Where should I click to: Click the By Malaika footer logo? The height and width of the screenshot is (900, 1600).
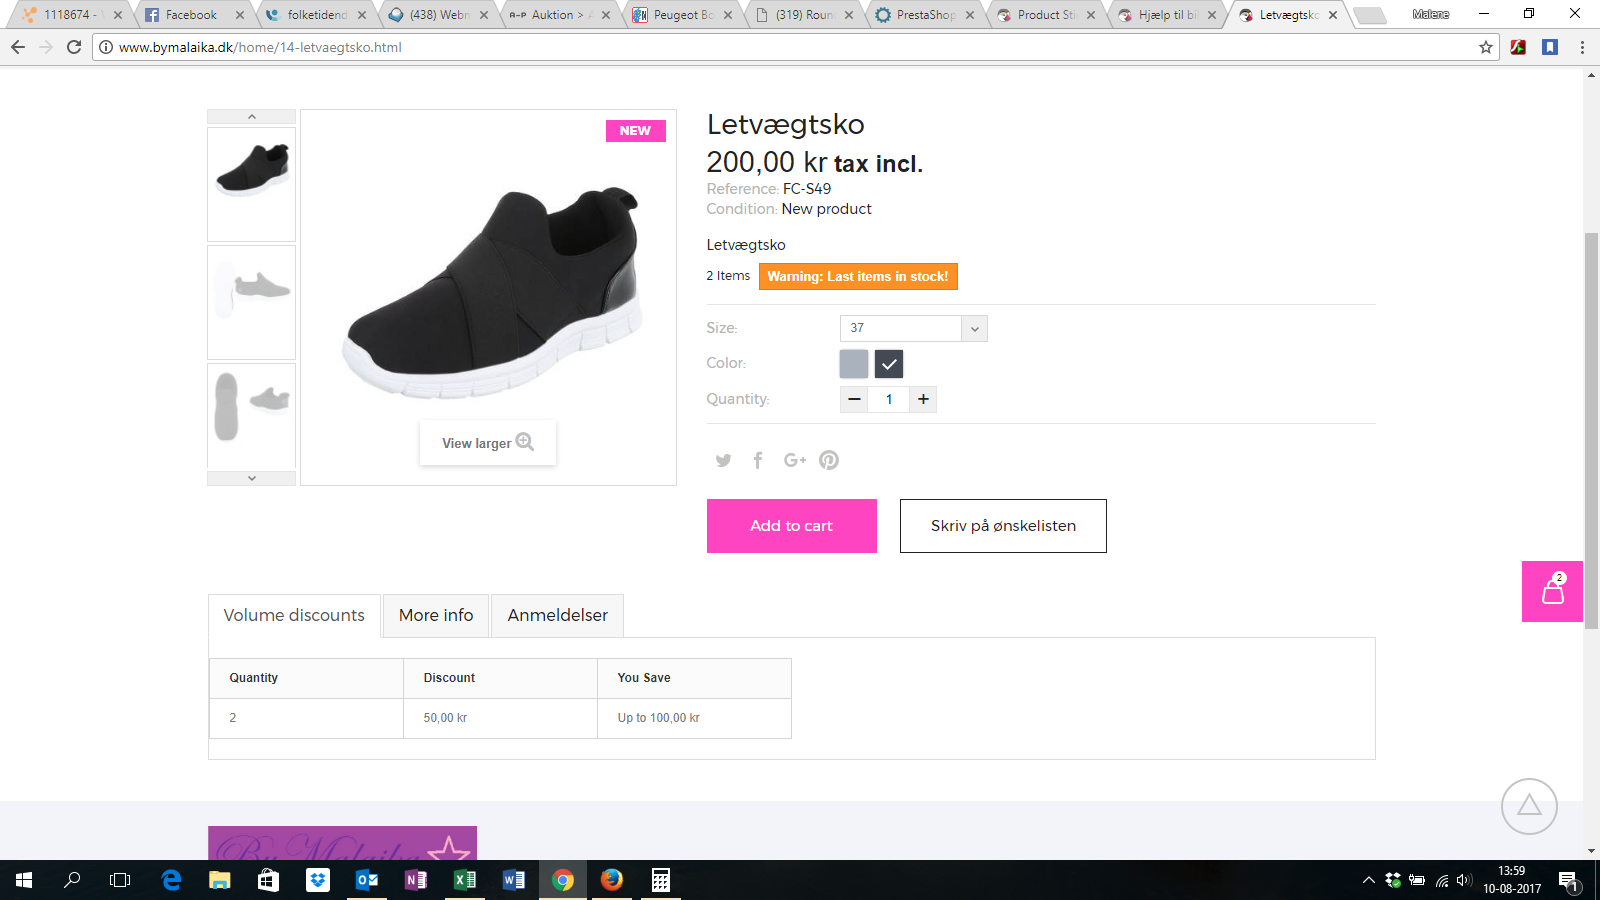pos(342,843)
